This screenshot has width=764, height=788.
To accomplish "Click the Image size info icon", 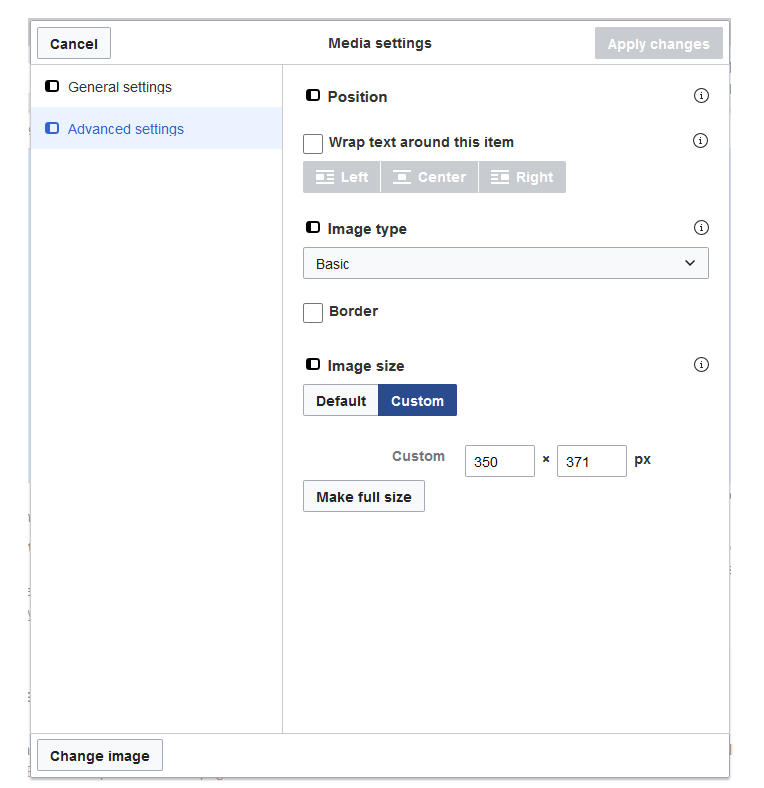I will [x=701, y=365].
